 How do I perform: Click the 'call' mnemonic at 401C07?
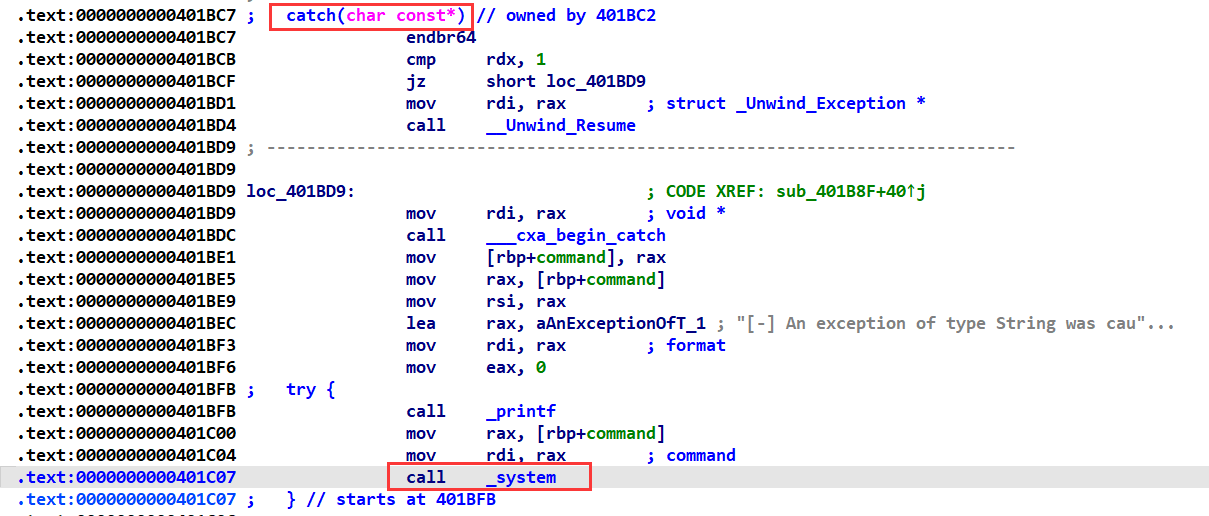[x=426, y=478]
